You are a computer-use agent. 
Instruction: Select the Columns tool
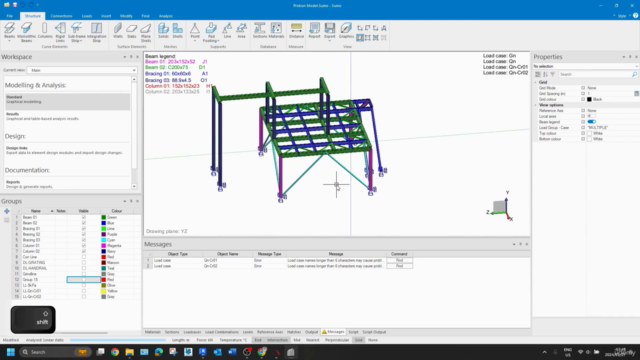[45, 30]
